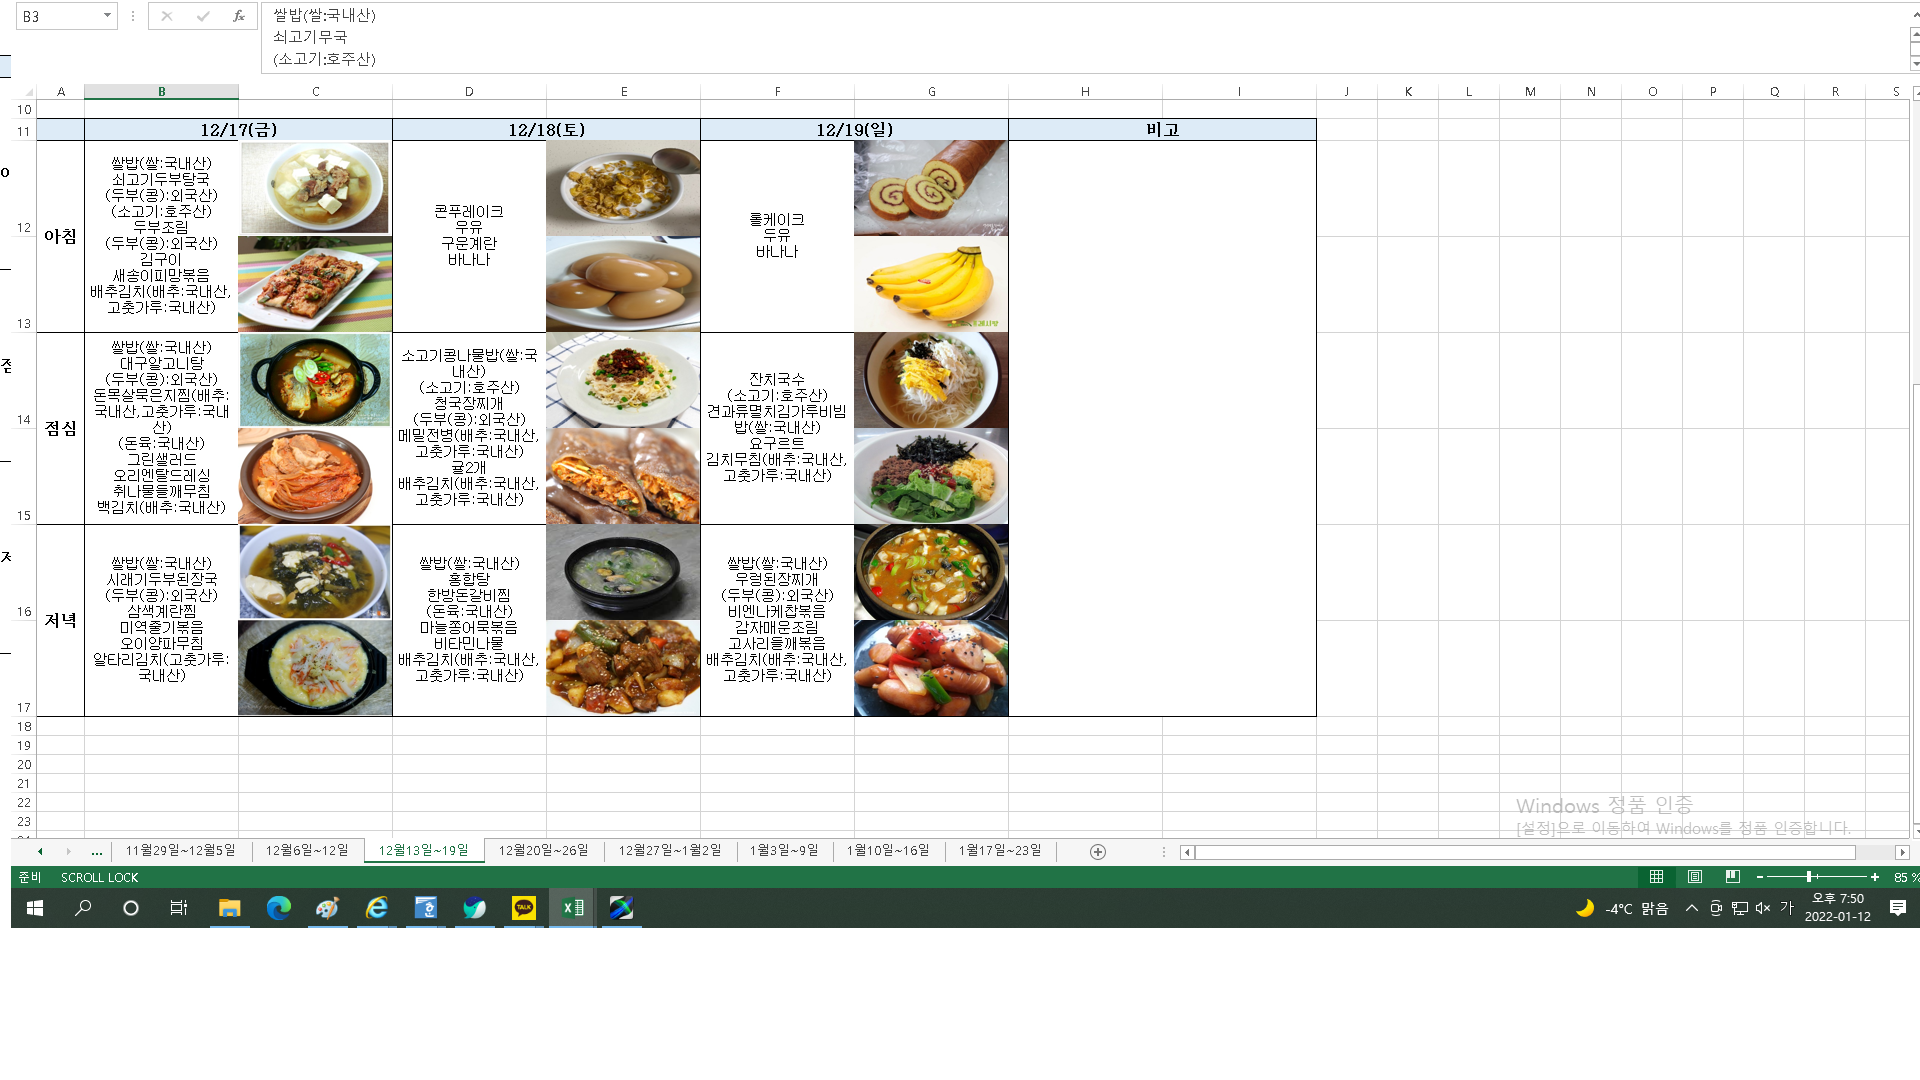Show hidden system tray icons chevron

[x=1692, y=908]
